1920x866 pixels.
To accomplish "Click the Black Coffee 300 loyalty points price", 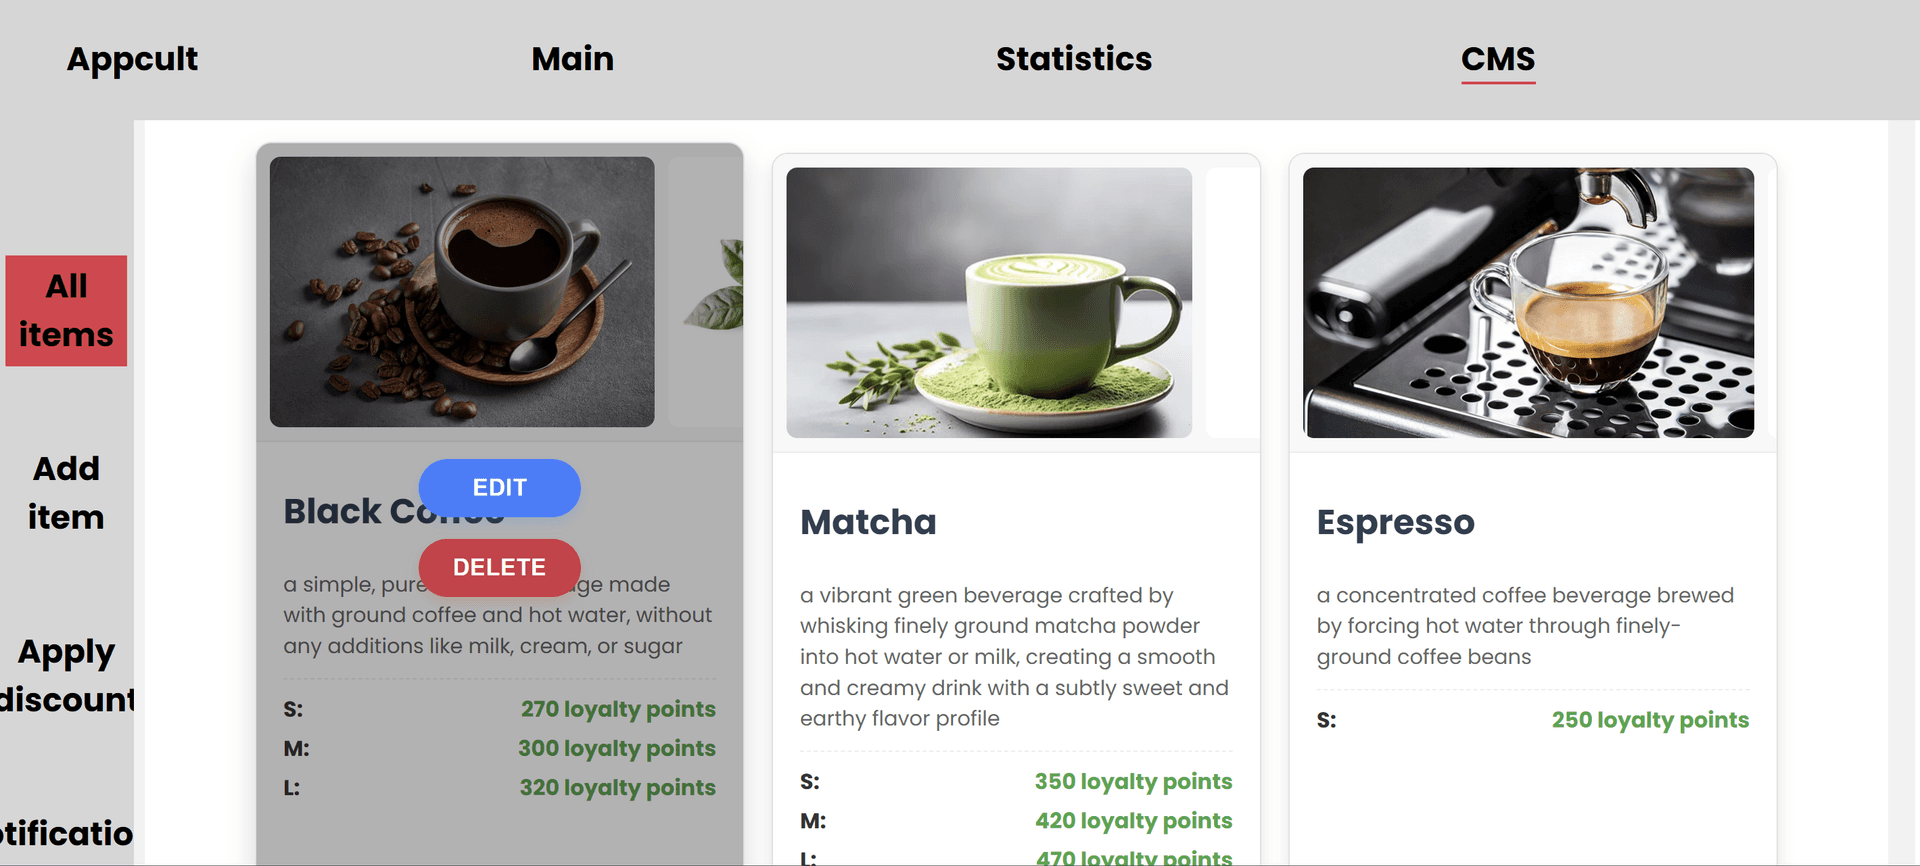I will (616, 748).
